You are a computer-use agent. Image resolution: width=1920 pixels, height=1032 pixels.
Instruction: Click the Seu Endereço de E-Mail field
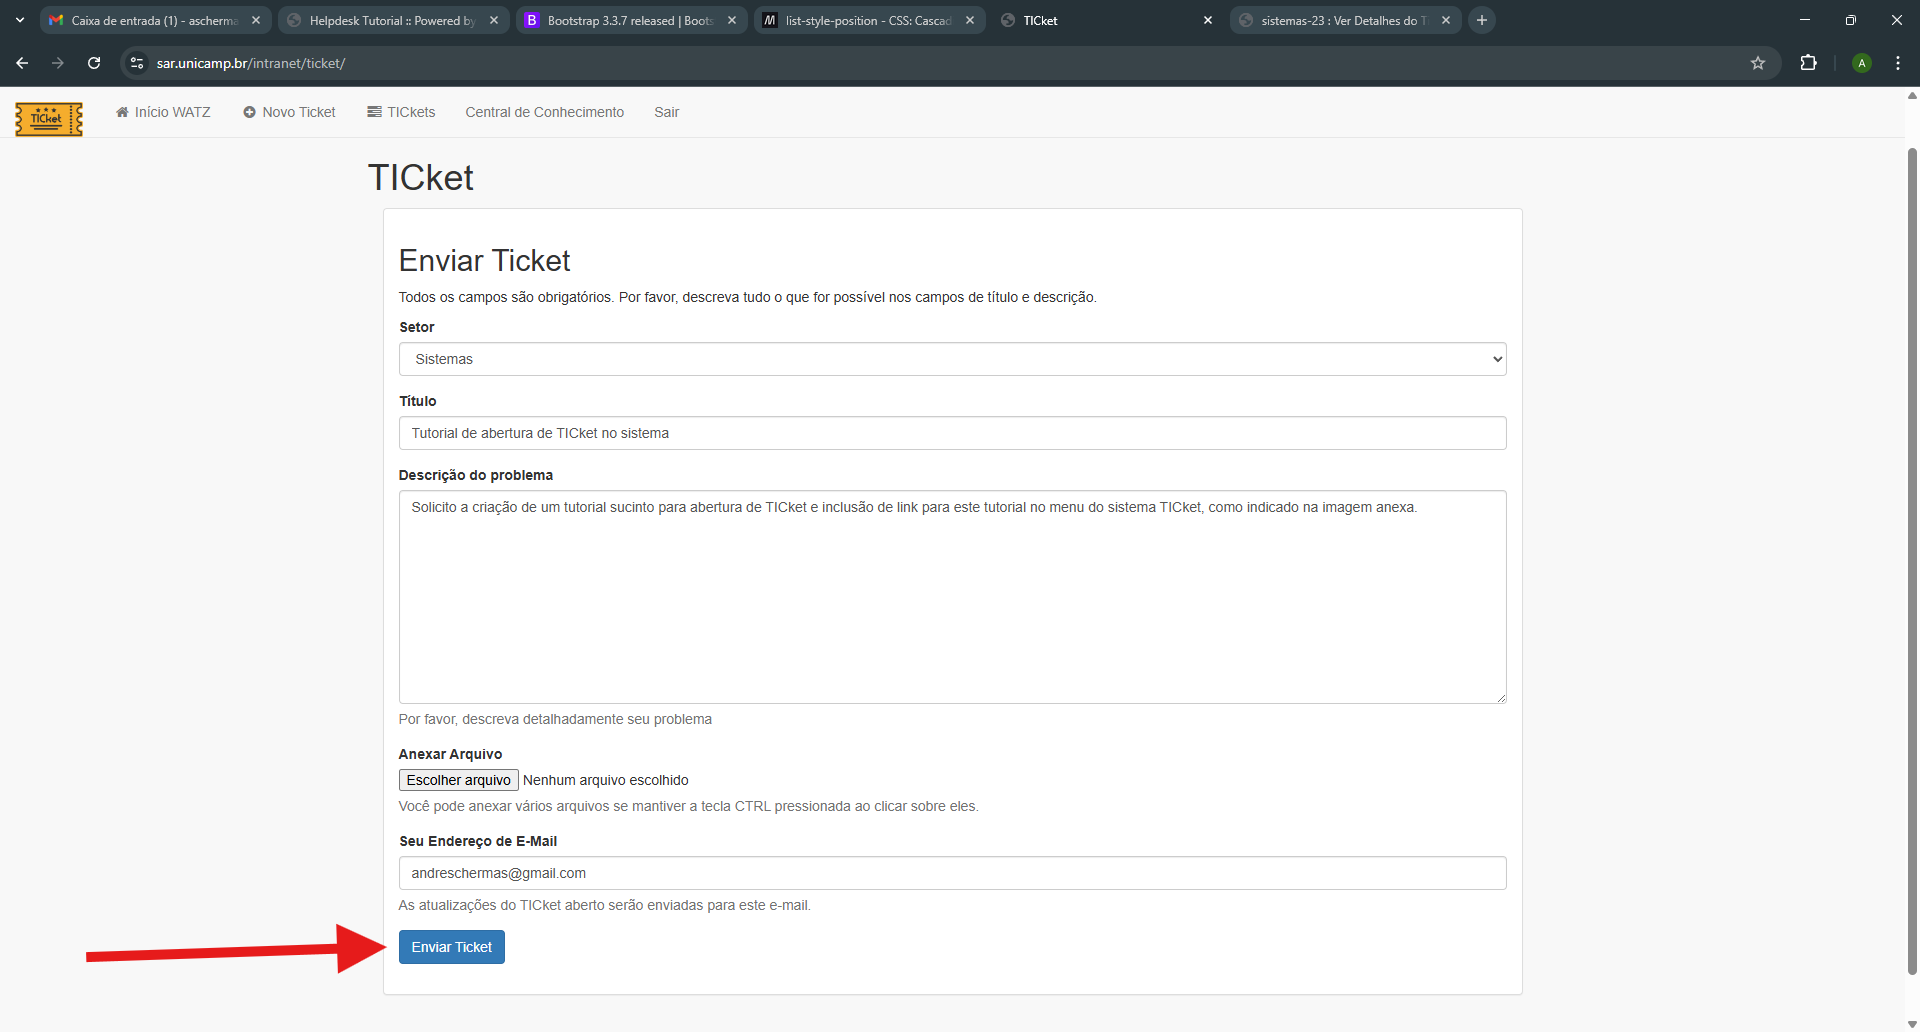point(952,873)
